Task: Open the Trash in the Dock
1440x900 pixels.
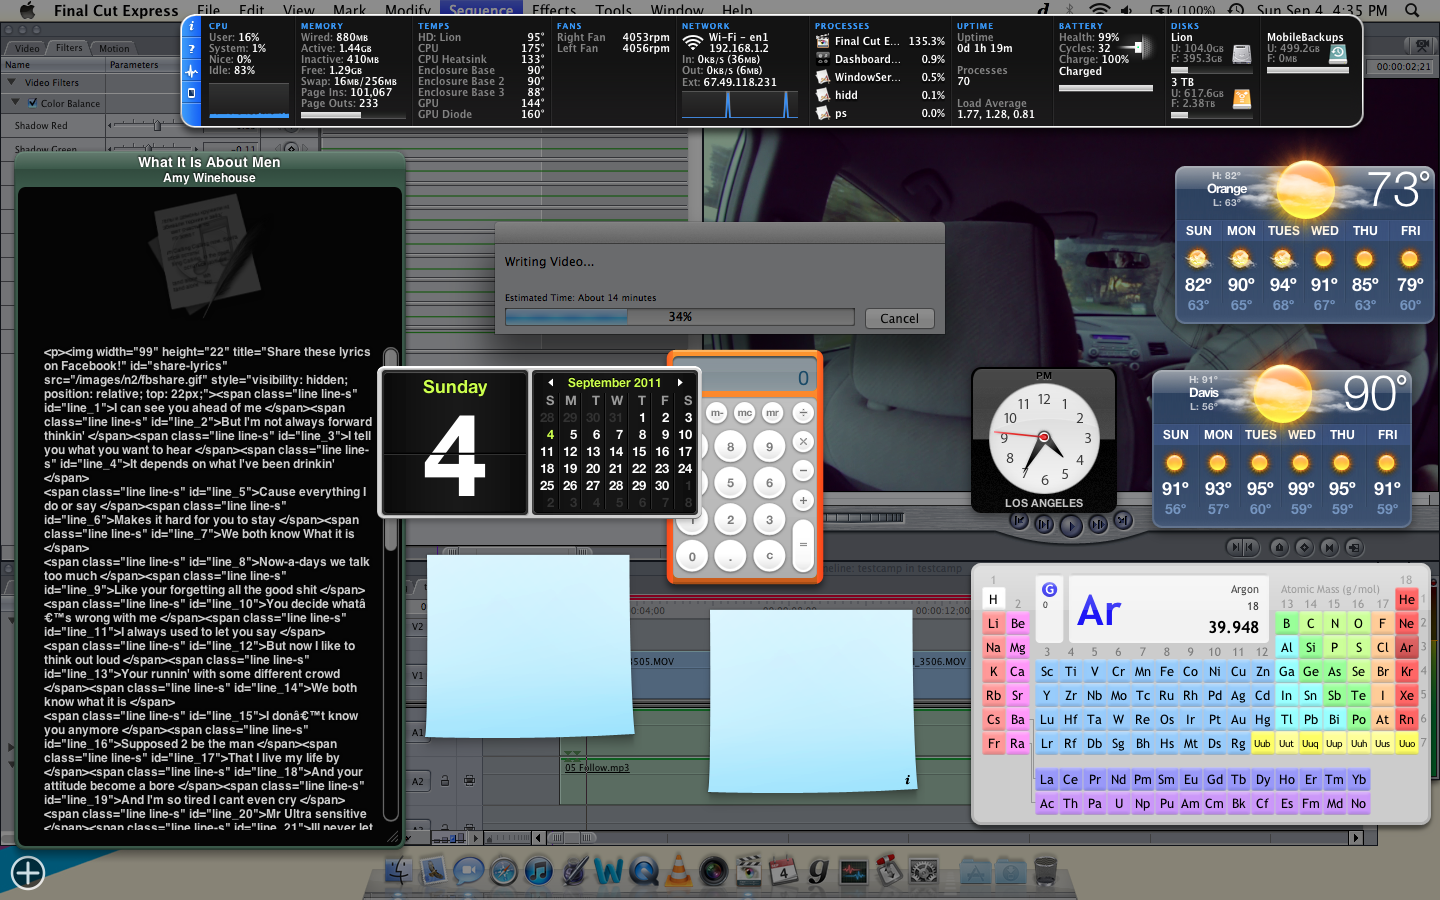Action: click(1045, 870)
